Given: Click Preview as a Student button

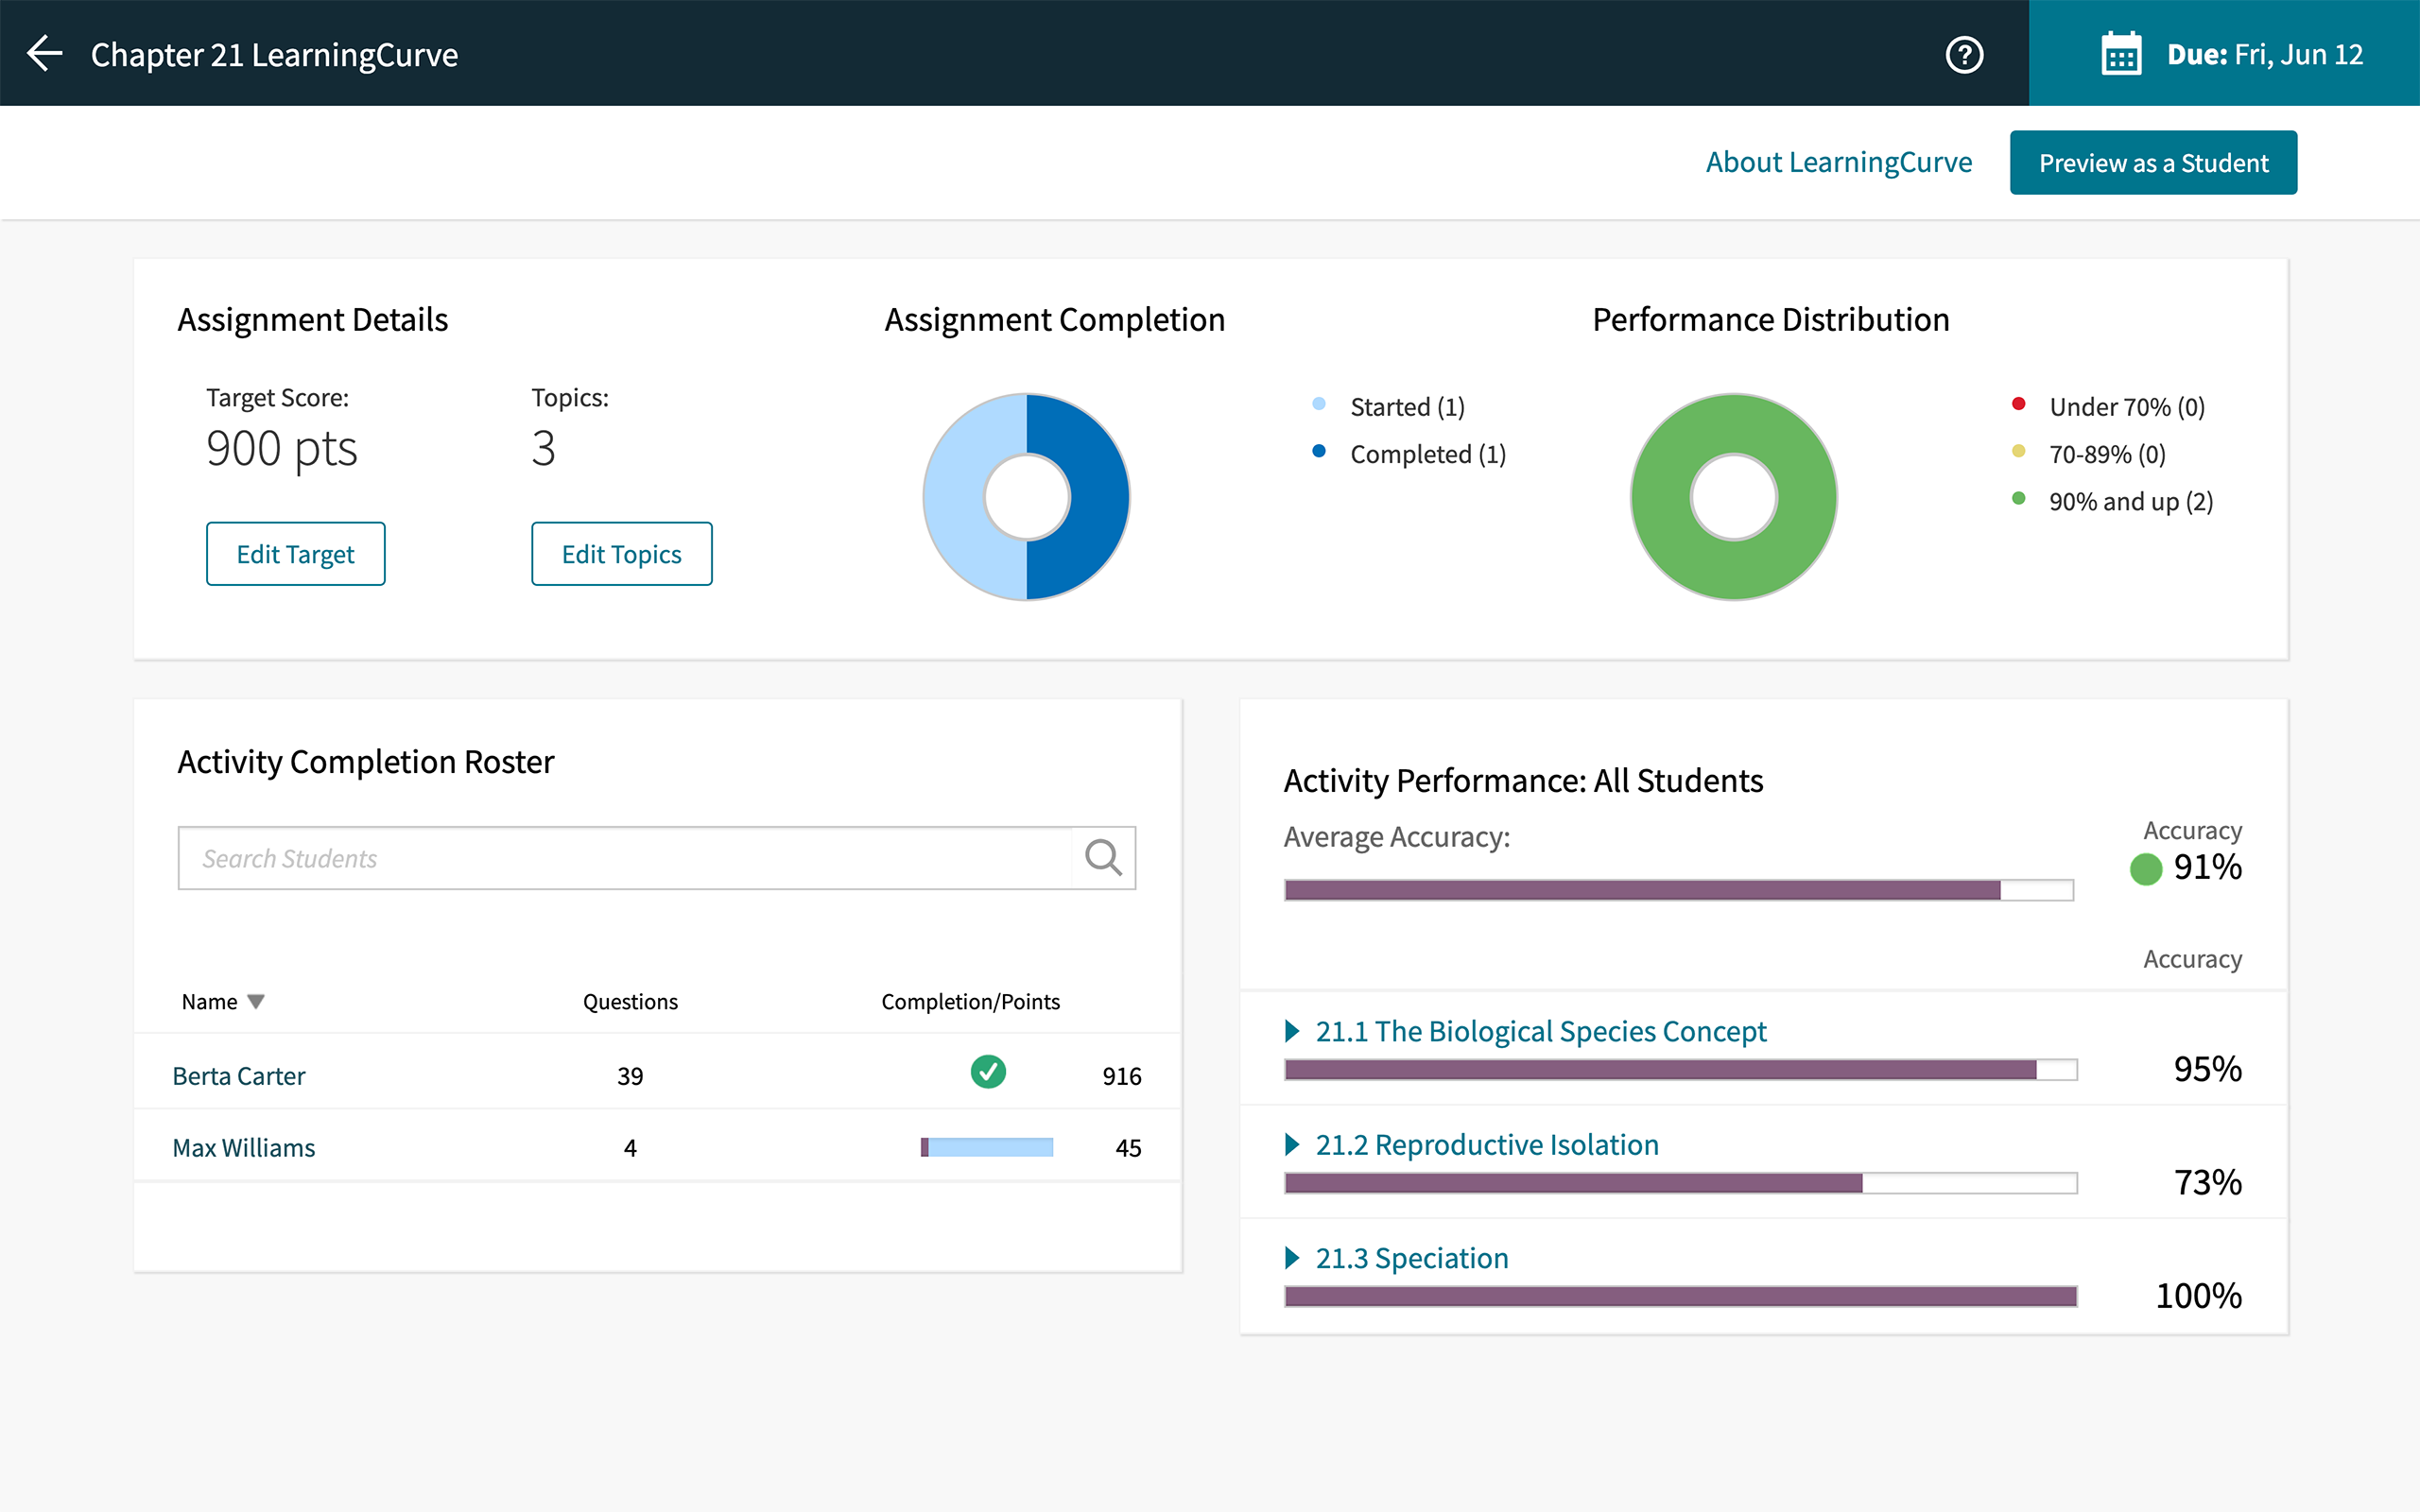Looking at the screenshot, I should tap(2153, 162).
